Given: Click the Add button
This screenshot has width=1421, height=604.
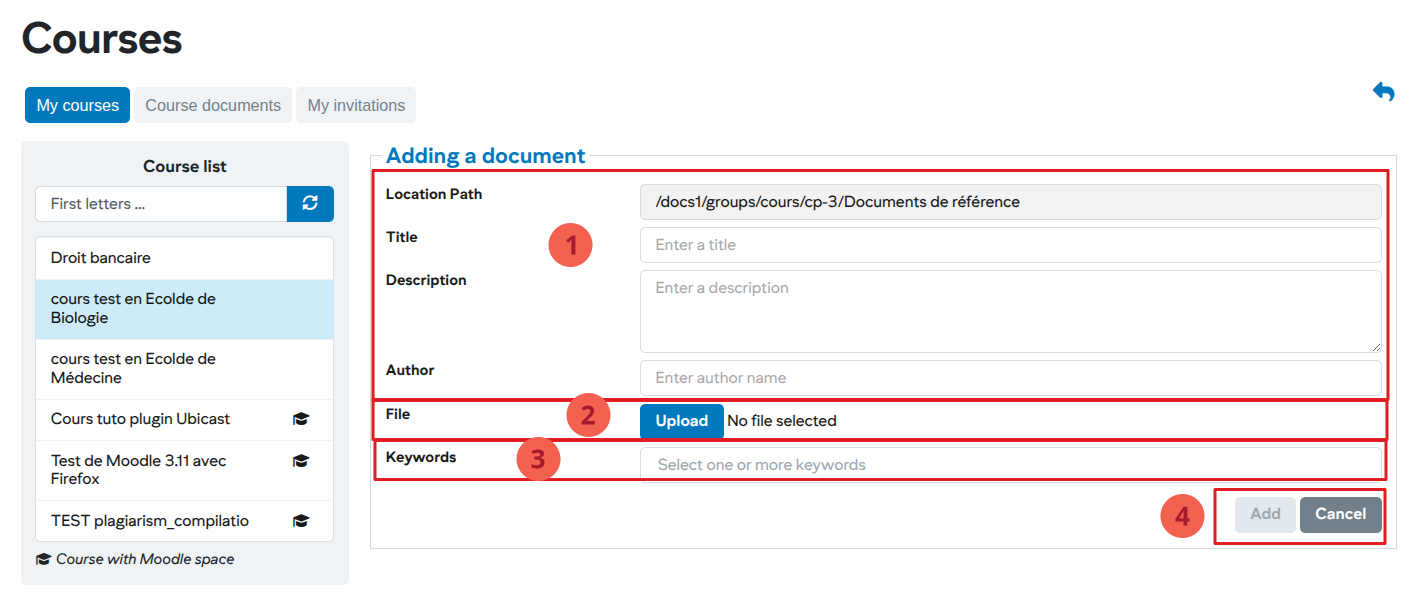Looking at the screenshot, I should point(1265,514).
